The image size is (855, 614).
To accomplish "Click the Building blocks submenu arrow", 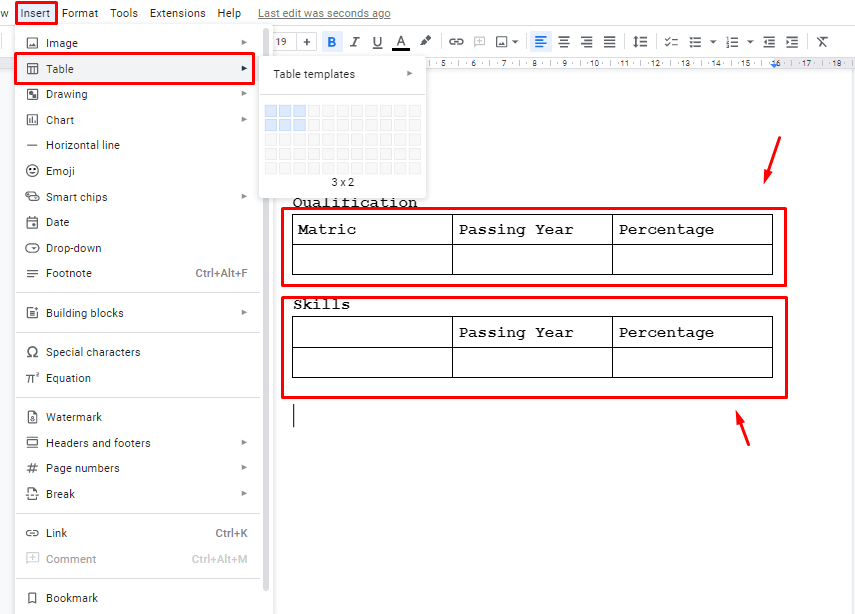I will click(244, 312).
